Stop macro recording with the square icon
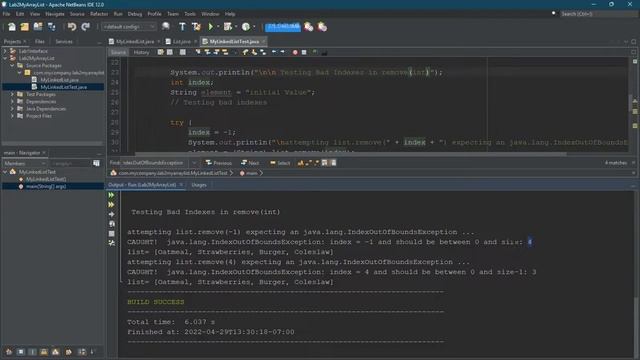The image size is (640, 360). click(x=304, y=52)
